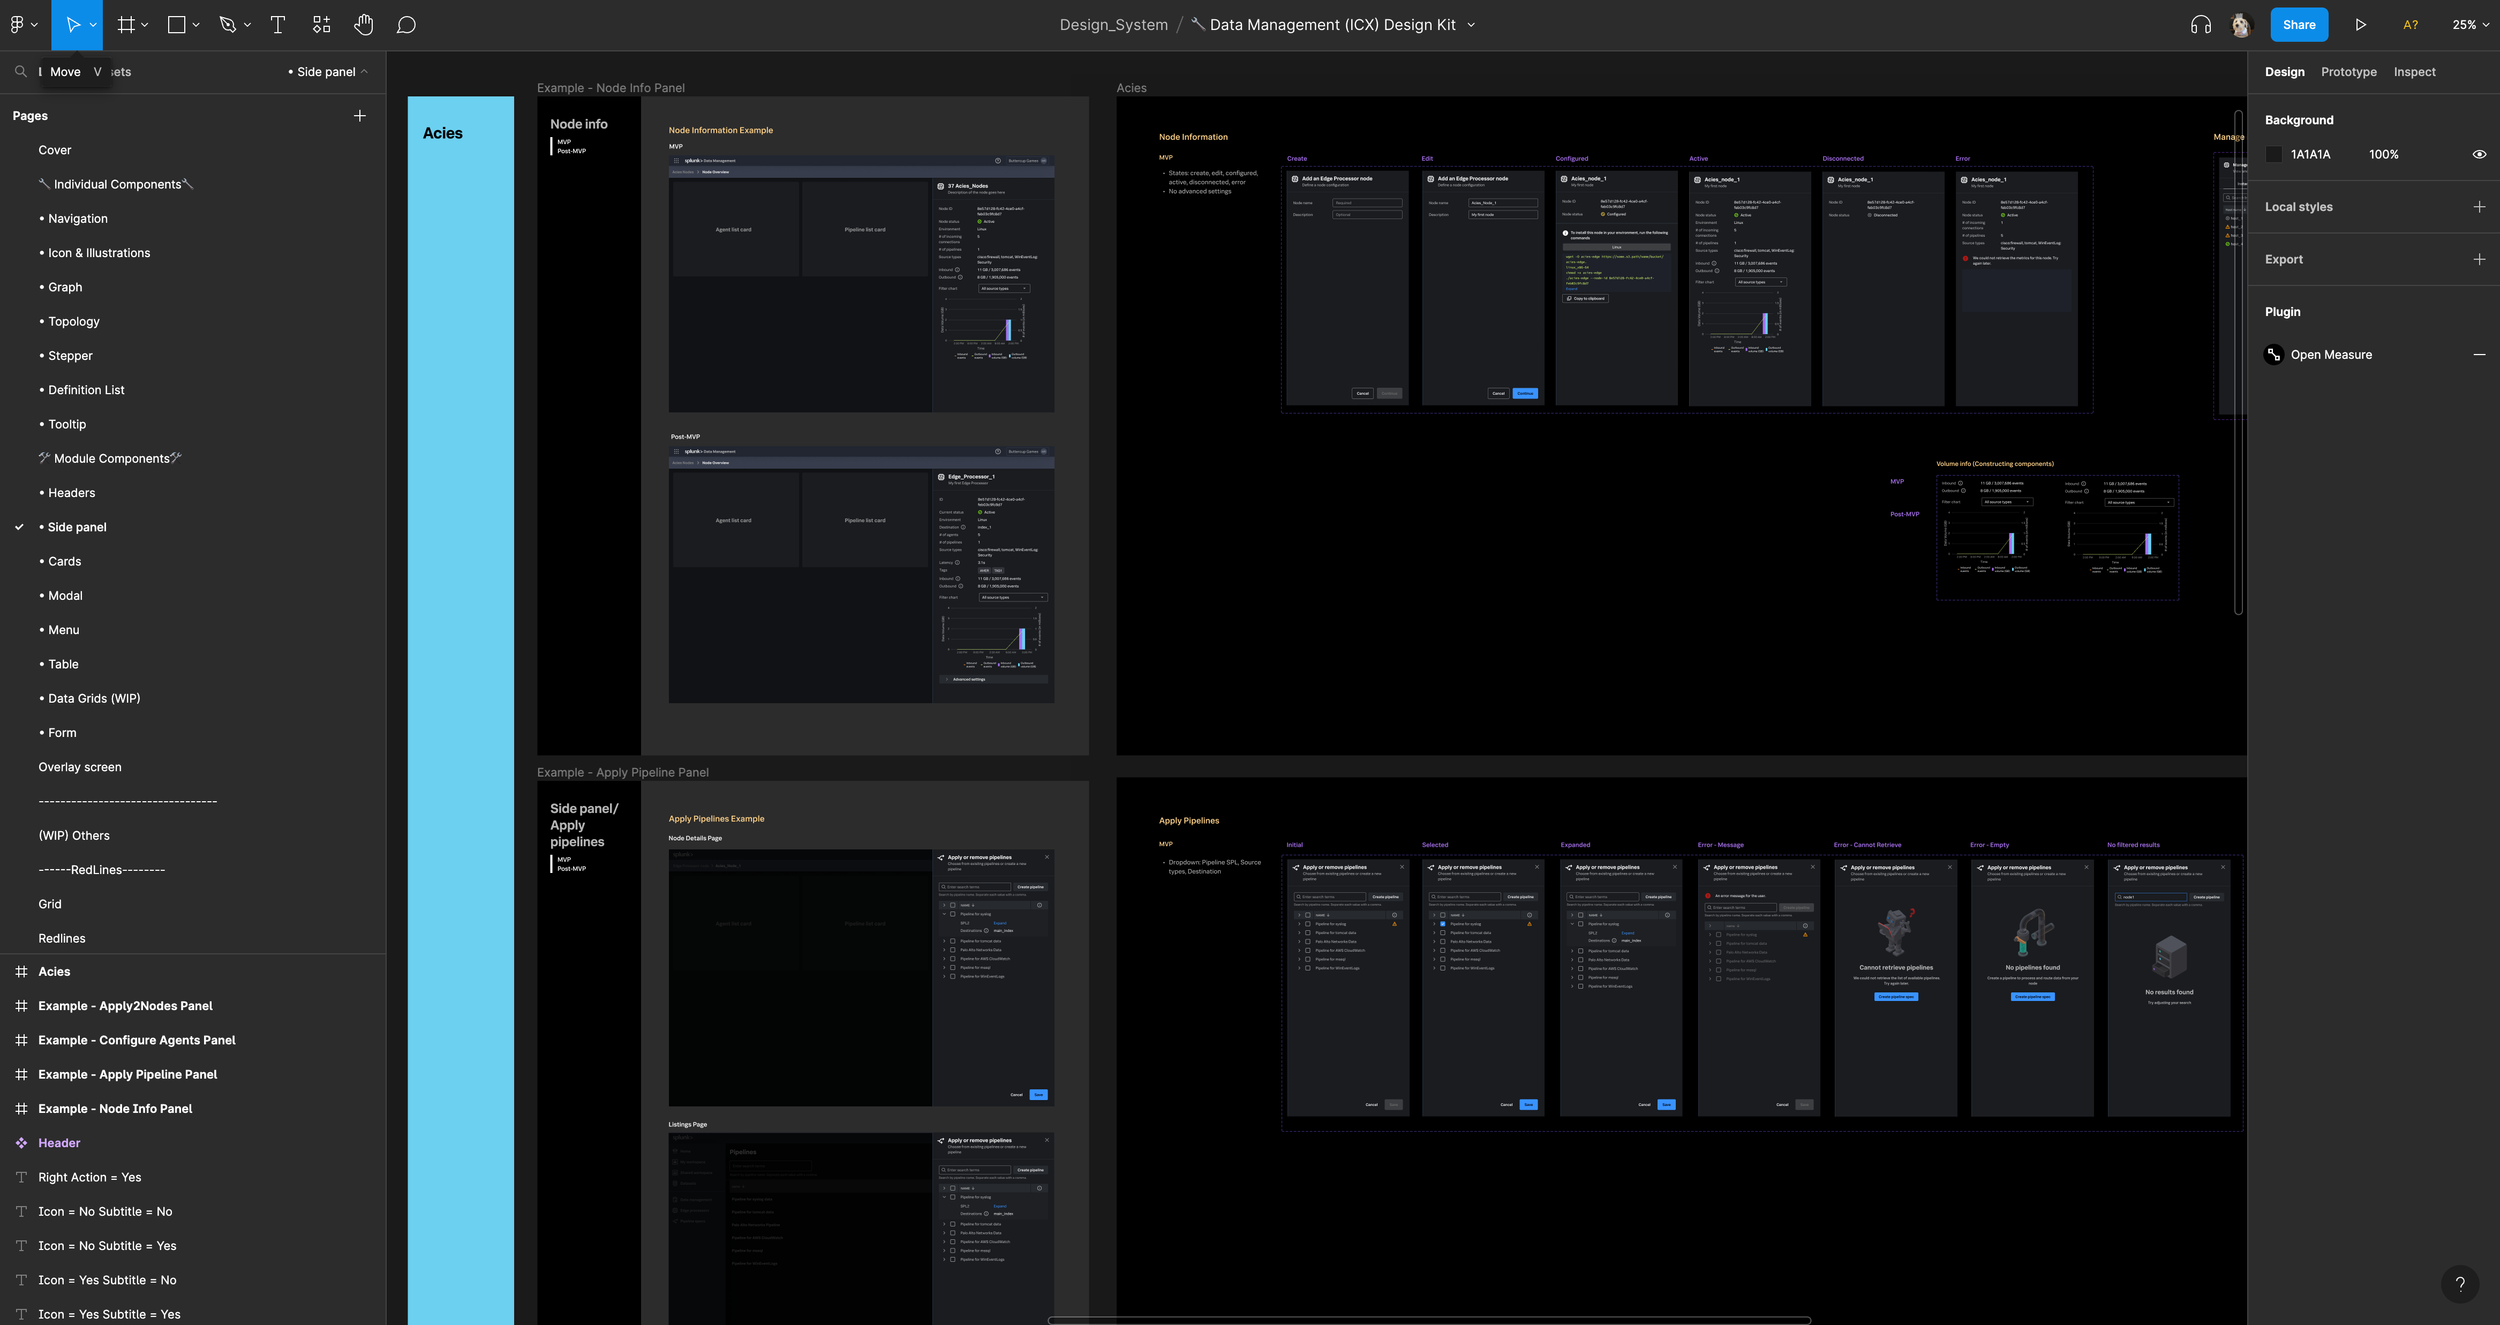Image resolution: width=2500 pixels, height=1325 pixels.
Task: Open the 25% zoom dropdown
Action: [2470, 25]
